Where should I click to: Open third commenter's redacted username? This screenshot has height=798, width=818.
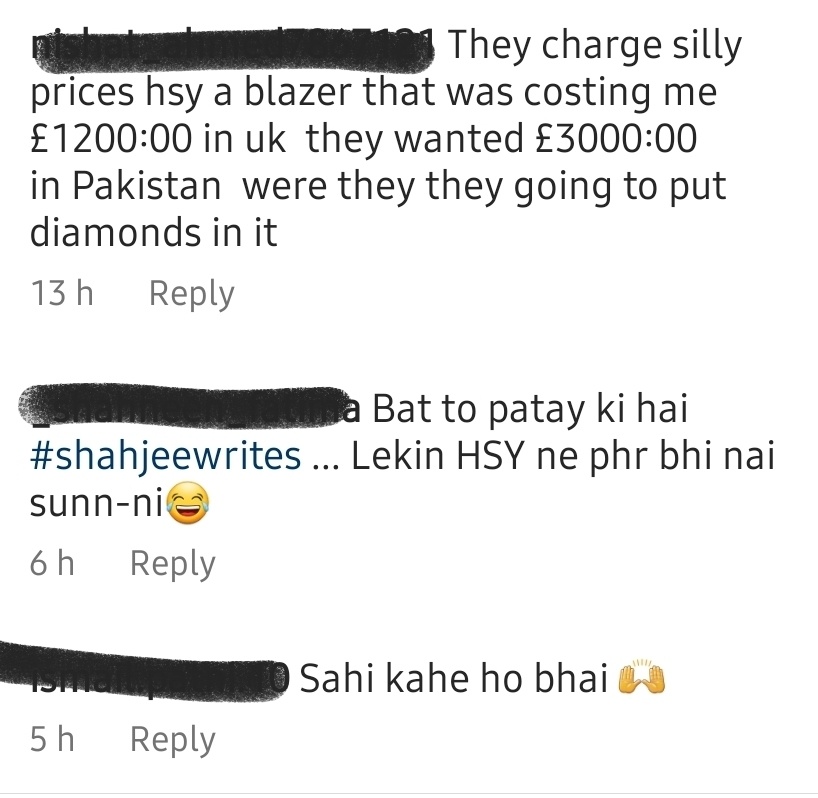click(x=144, y=671)
